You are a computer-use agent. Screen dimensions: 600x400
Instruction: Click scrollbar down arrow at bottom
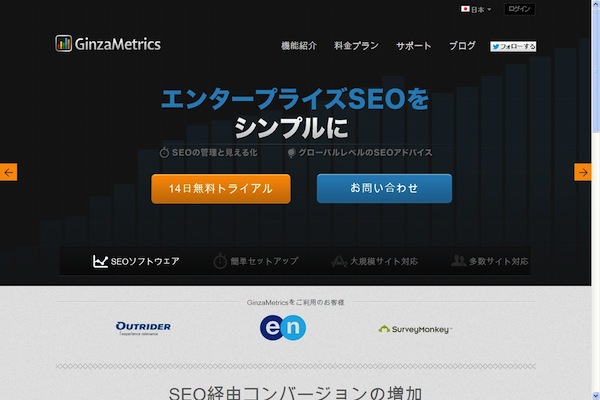(596, 395)
